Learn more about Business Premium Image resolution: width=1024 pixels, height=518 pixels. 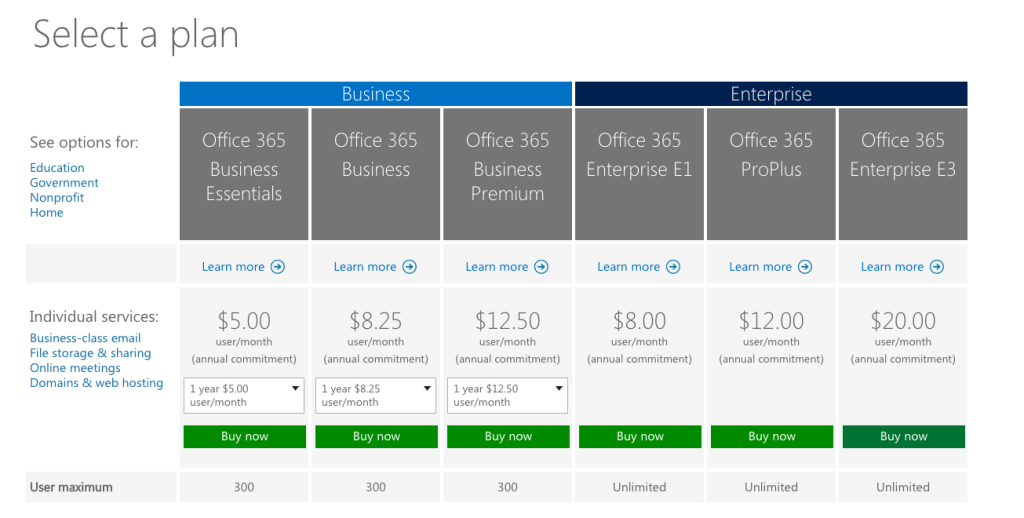[497, 267]
